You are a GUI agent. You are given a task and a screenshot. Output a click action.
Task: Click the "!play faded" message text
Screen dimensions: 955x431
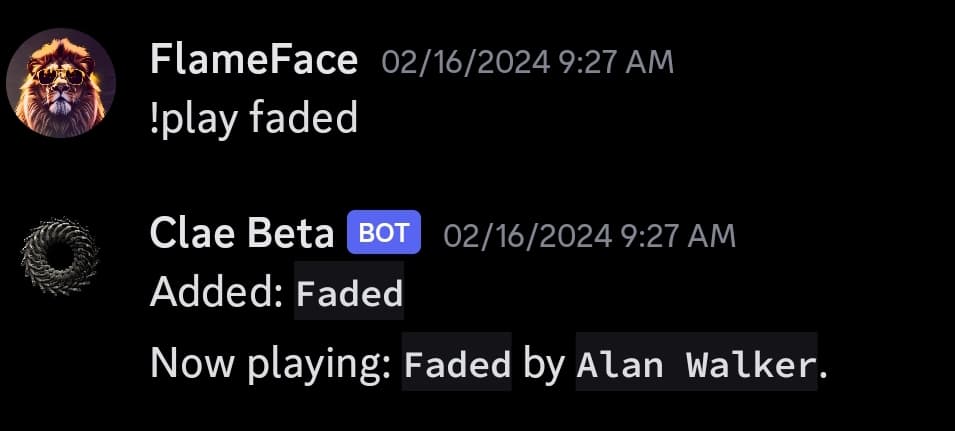(253, 118)
